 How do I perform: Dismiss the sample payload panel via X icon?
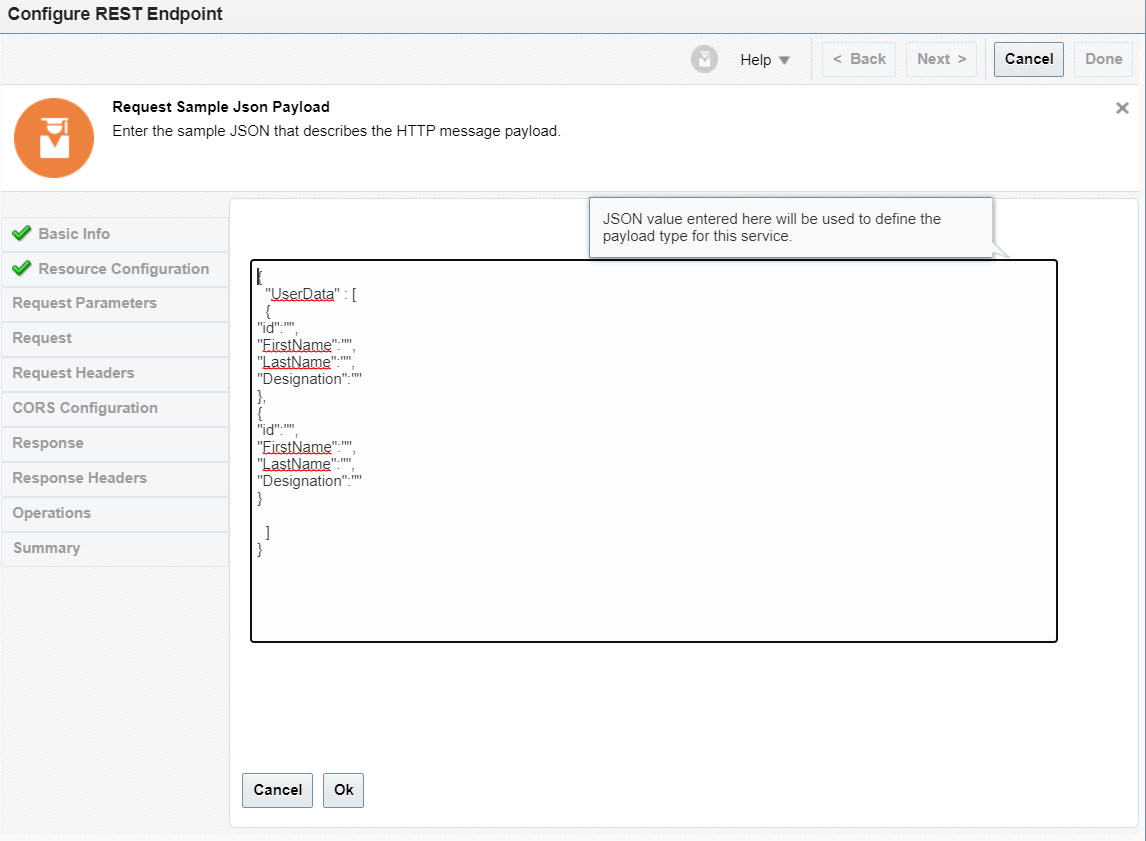click(x=1122, y=107)
